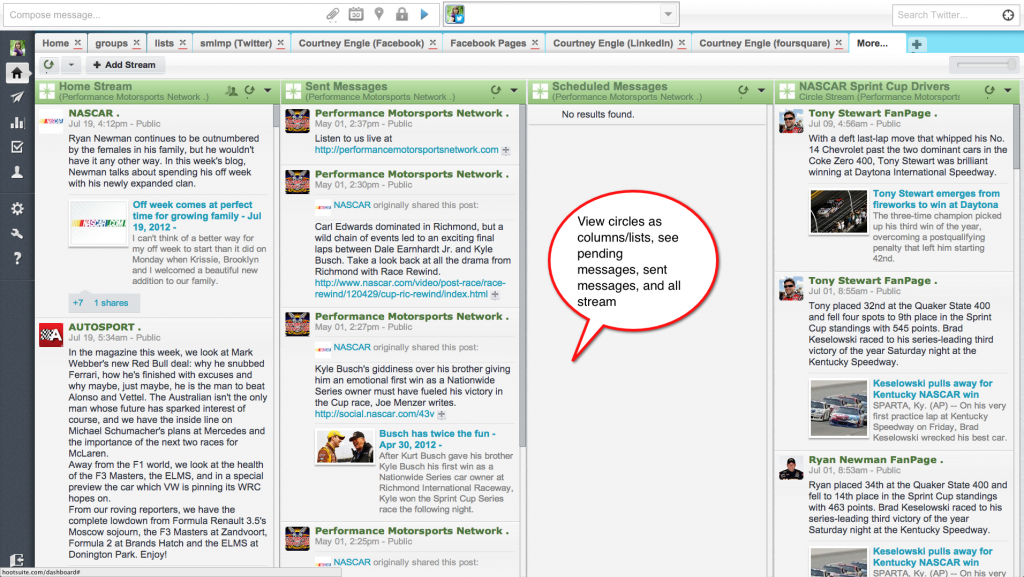Open the profile picker dropdown arrow

click(x=667, y=14)
